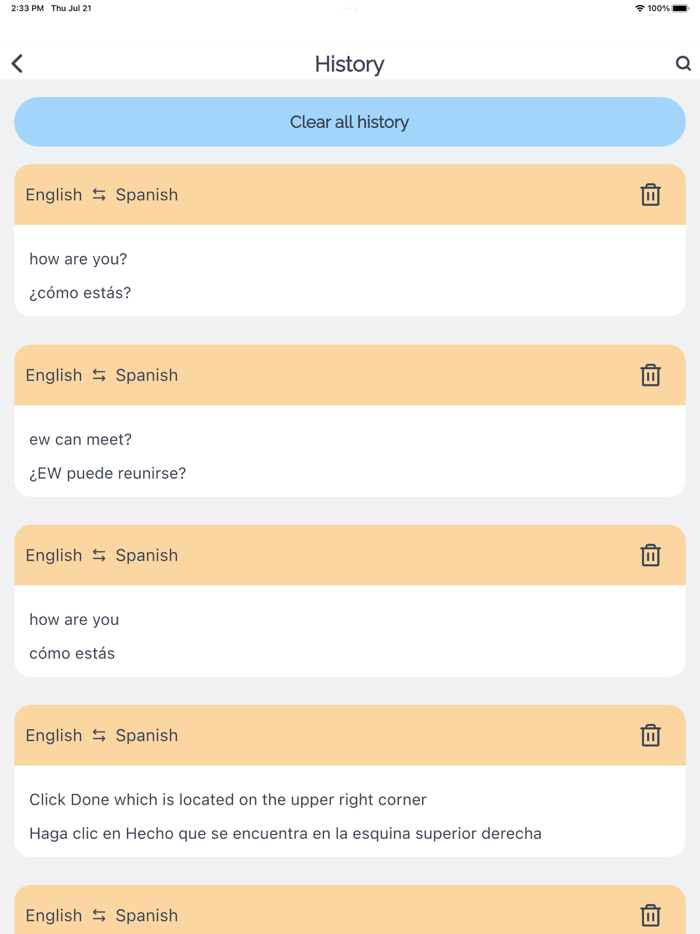700x934 pixels.
Task: Tap the History title in the navigation bar
Action: click(349, 63)
